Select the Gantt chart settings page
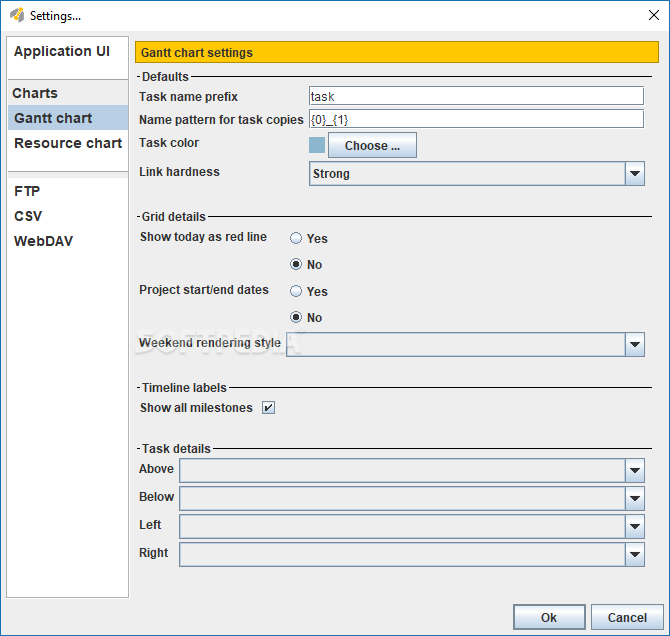The image size is (670, 636). (x=68, y=118)
